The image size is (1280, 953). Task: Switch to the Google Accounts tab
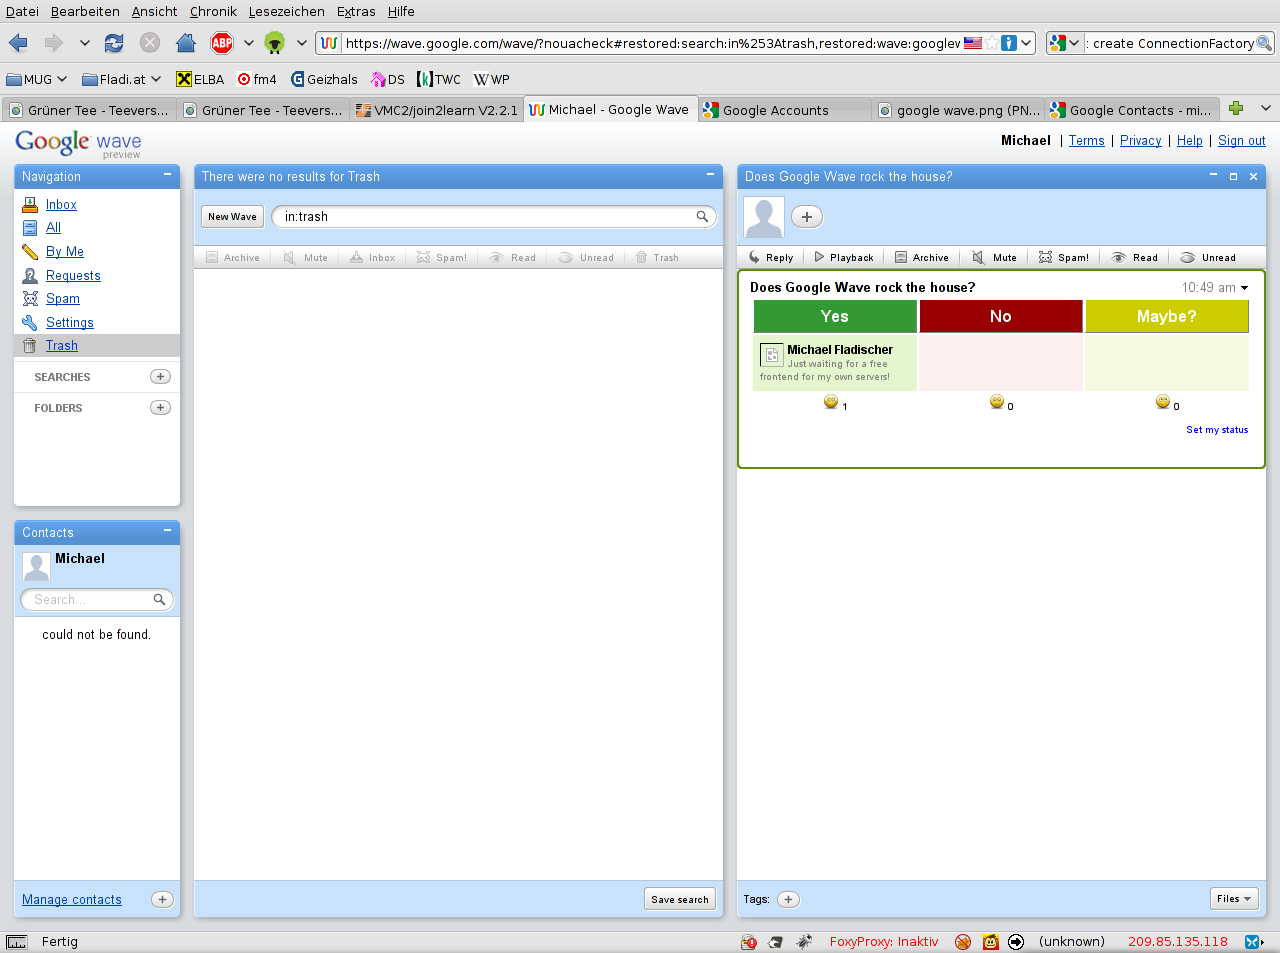click(785, 110)
